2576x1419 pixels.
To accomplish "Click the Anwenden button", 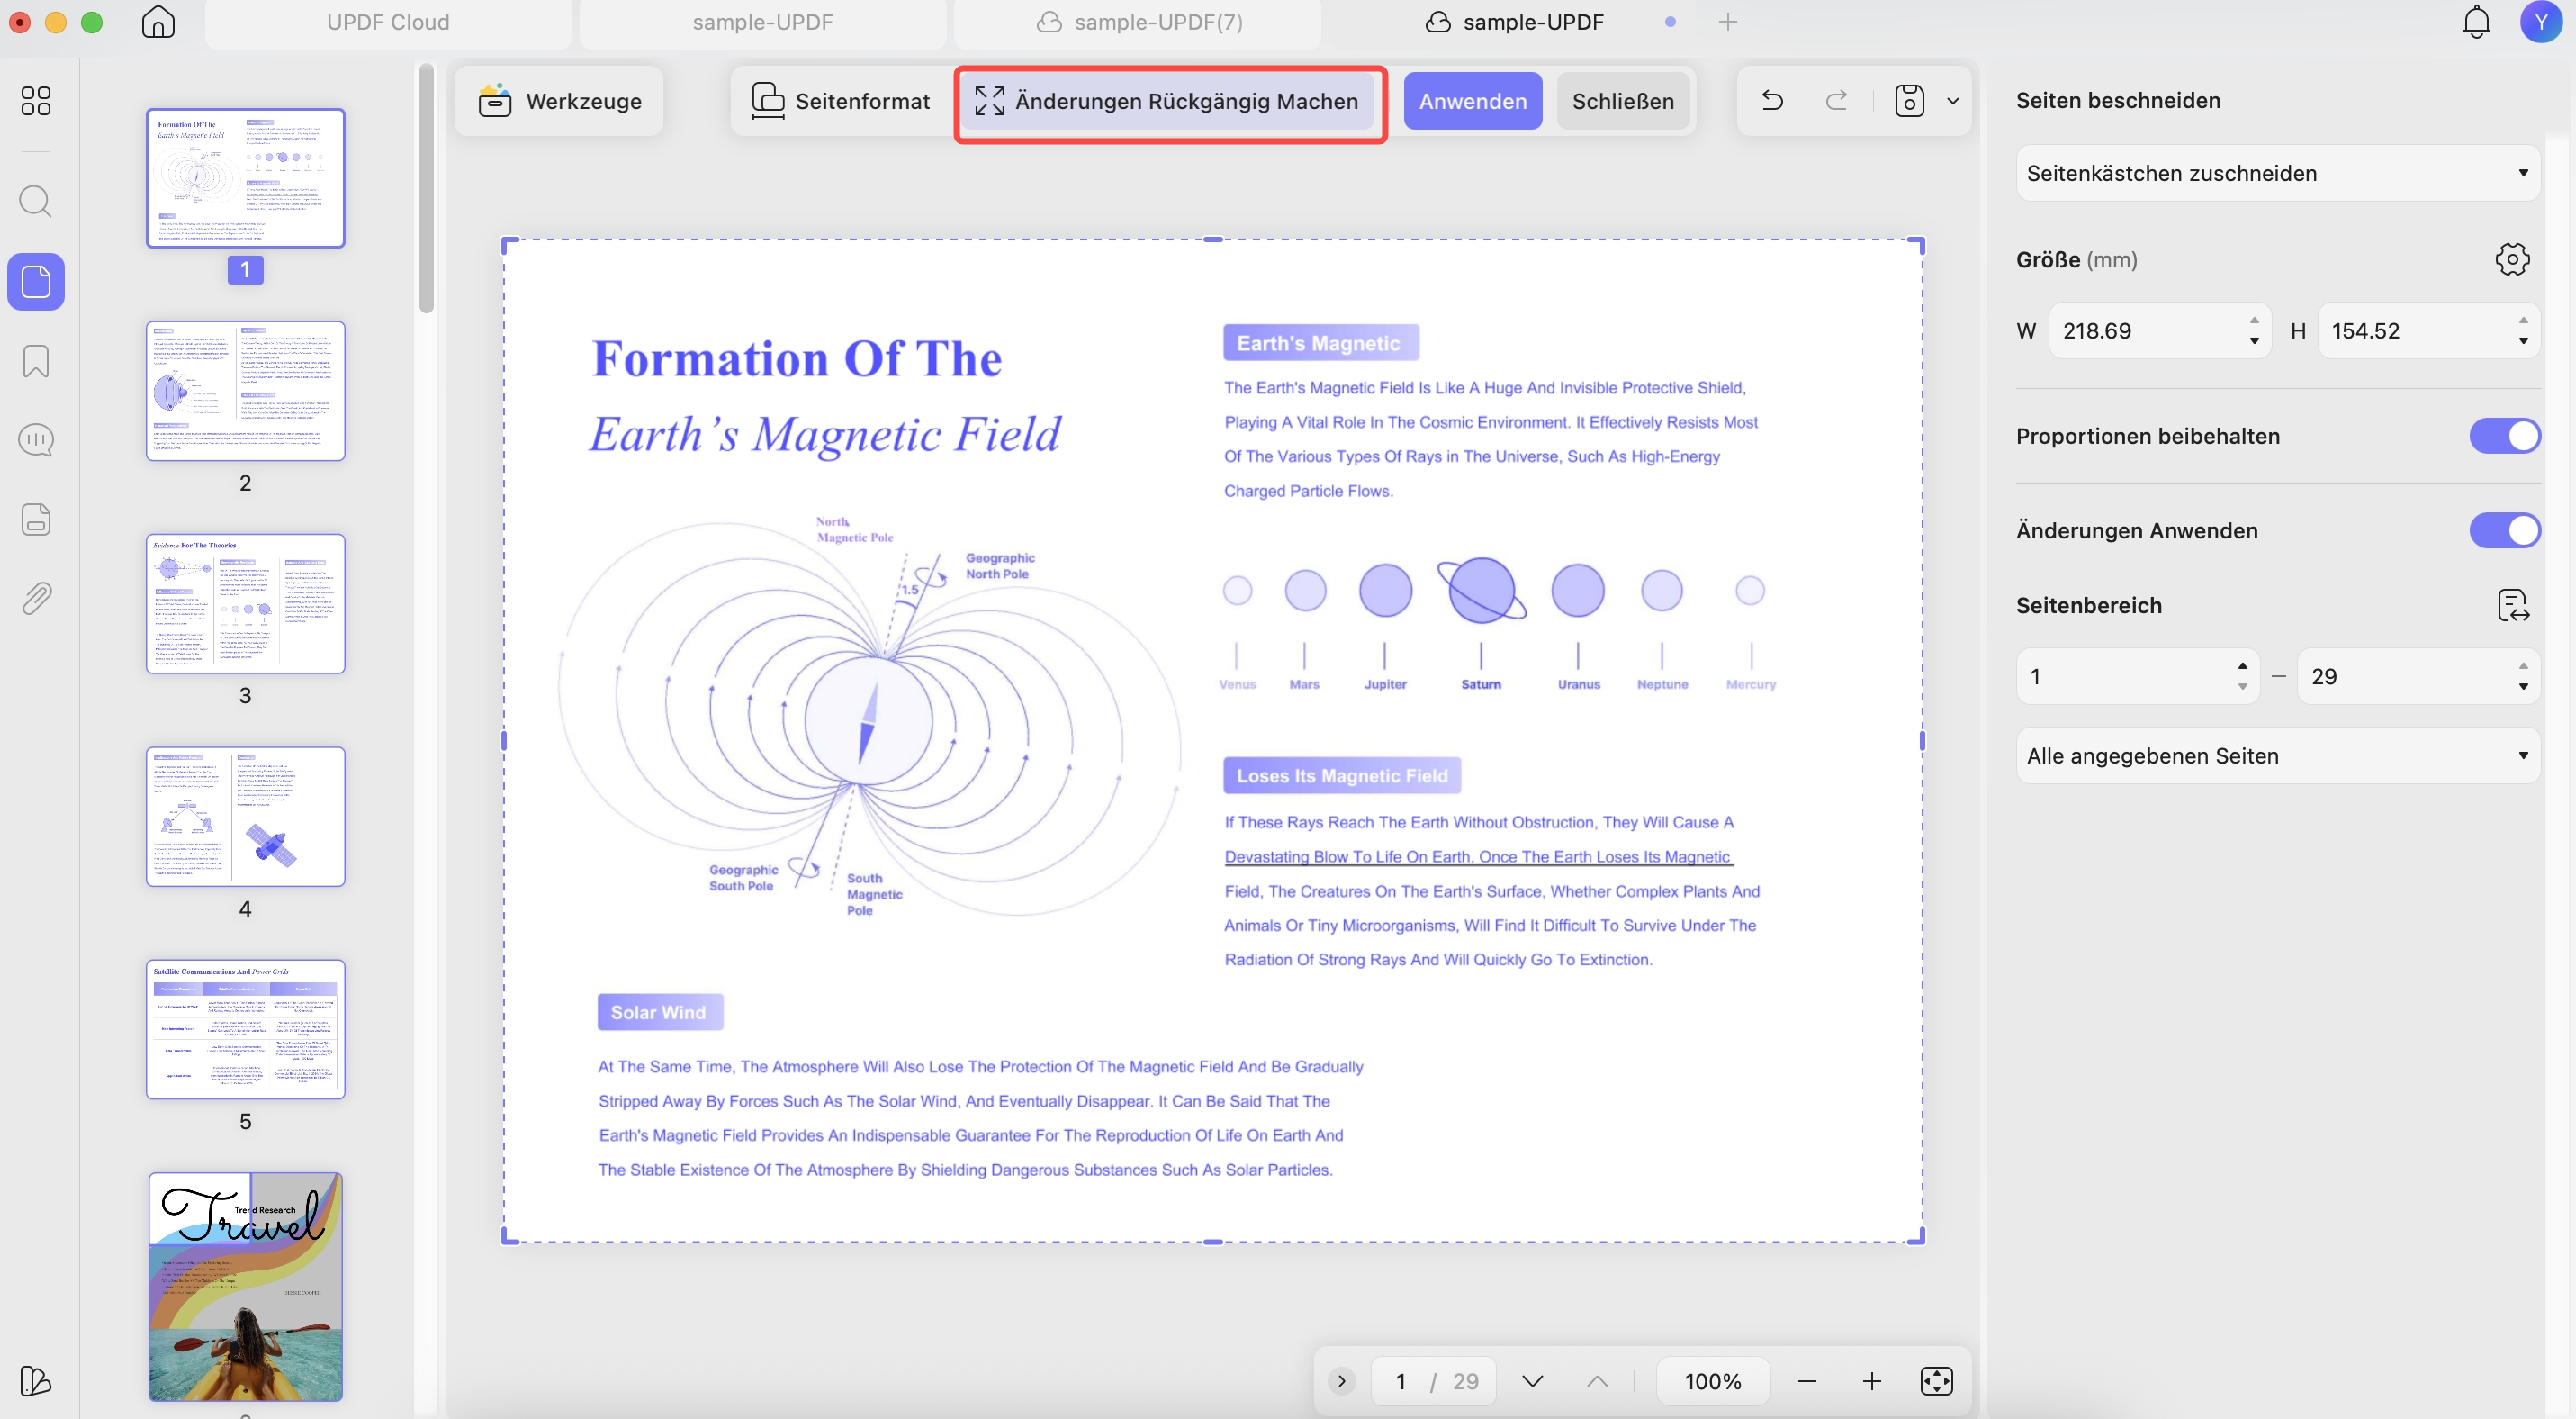I will click(x=1472, y=101).
